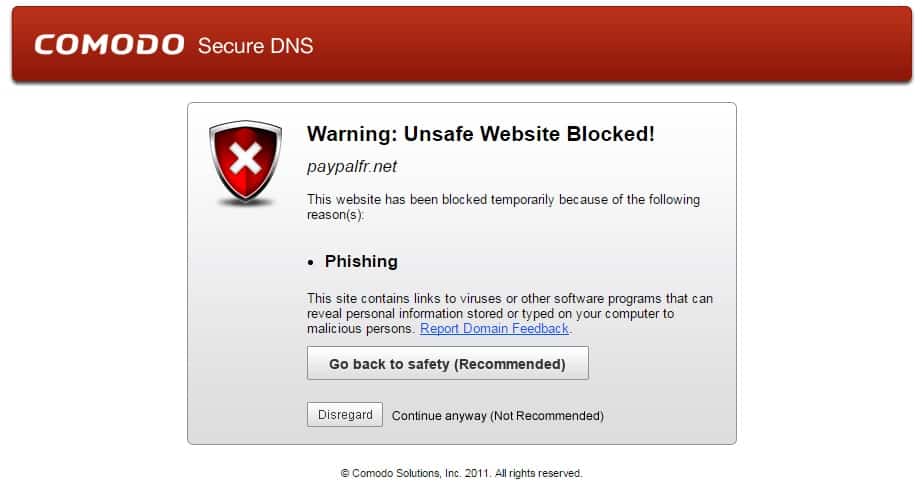The image size is (922, 491).
Task: Select the blocked domain paypalfr.net text
Action: pos(351,167)
